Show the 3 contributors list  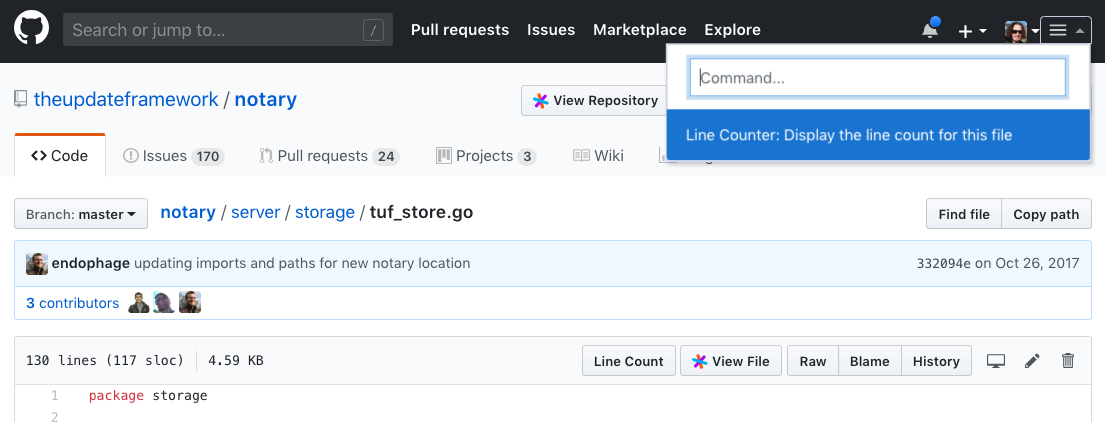[x=73, y=303]
